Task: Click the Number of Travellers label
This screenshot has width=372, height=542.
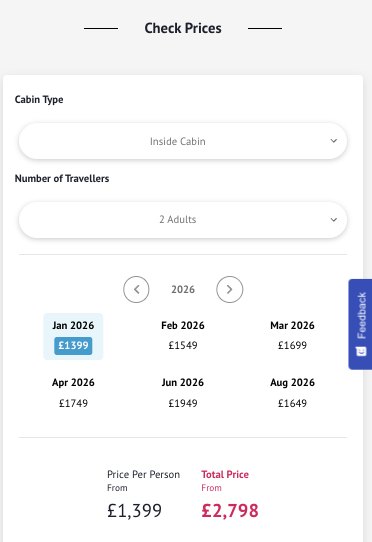Action: pos(62,178)
